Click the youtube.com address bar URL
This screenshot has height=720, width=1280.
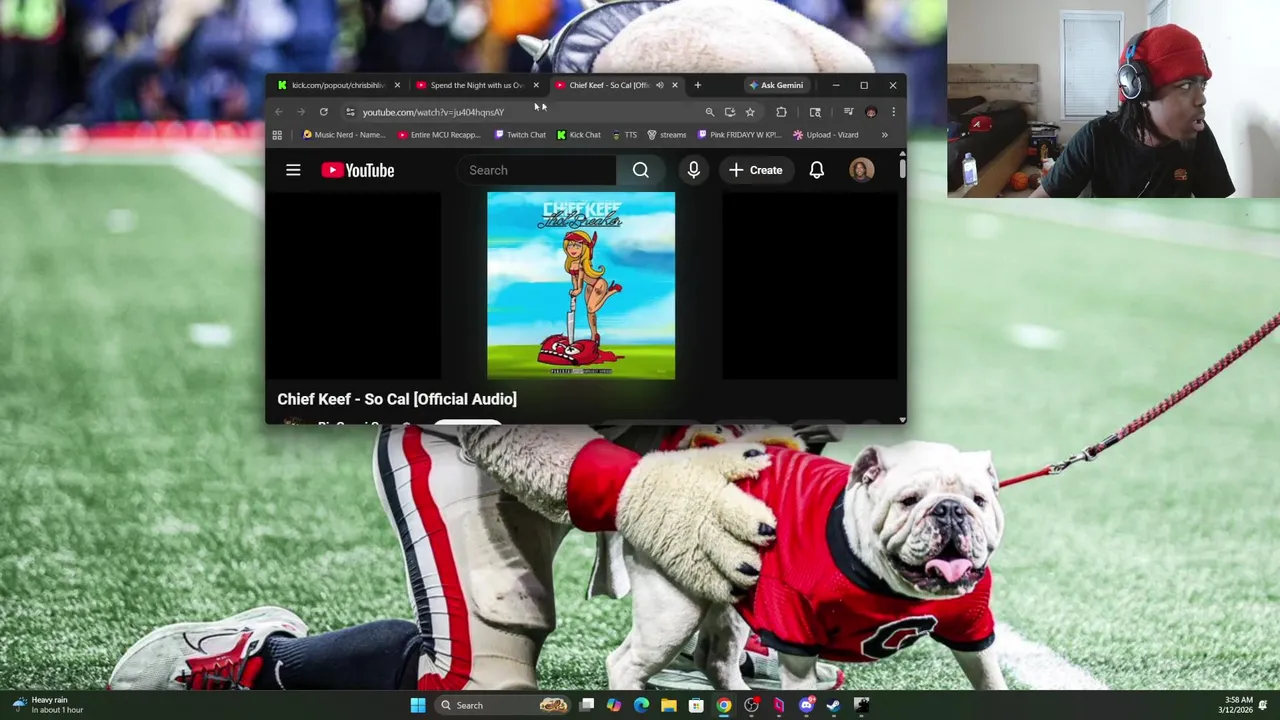tap(433, 112)
